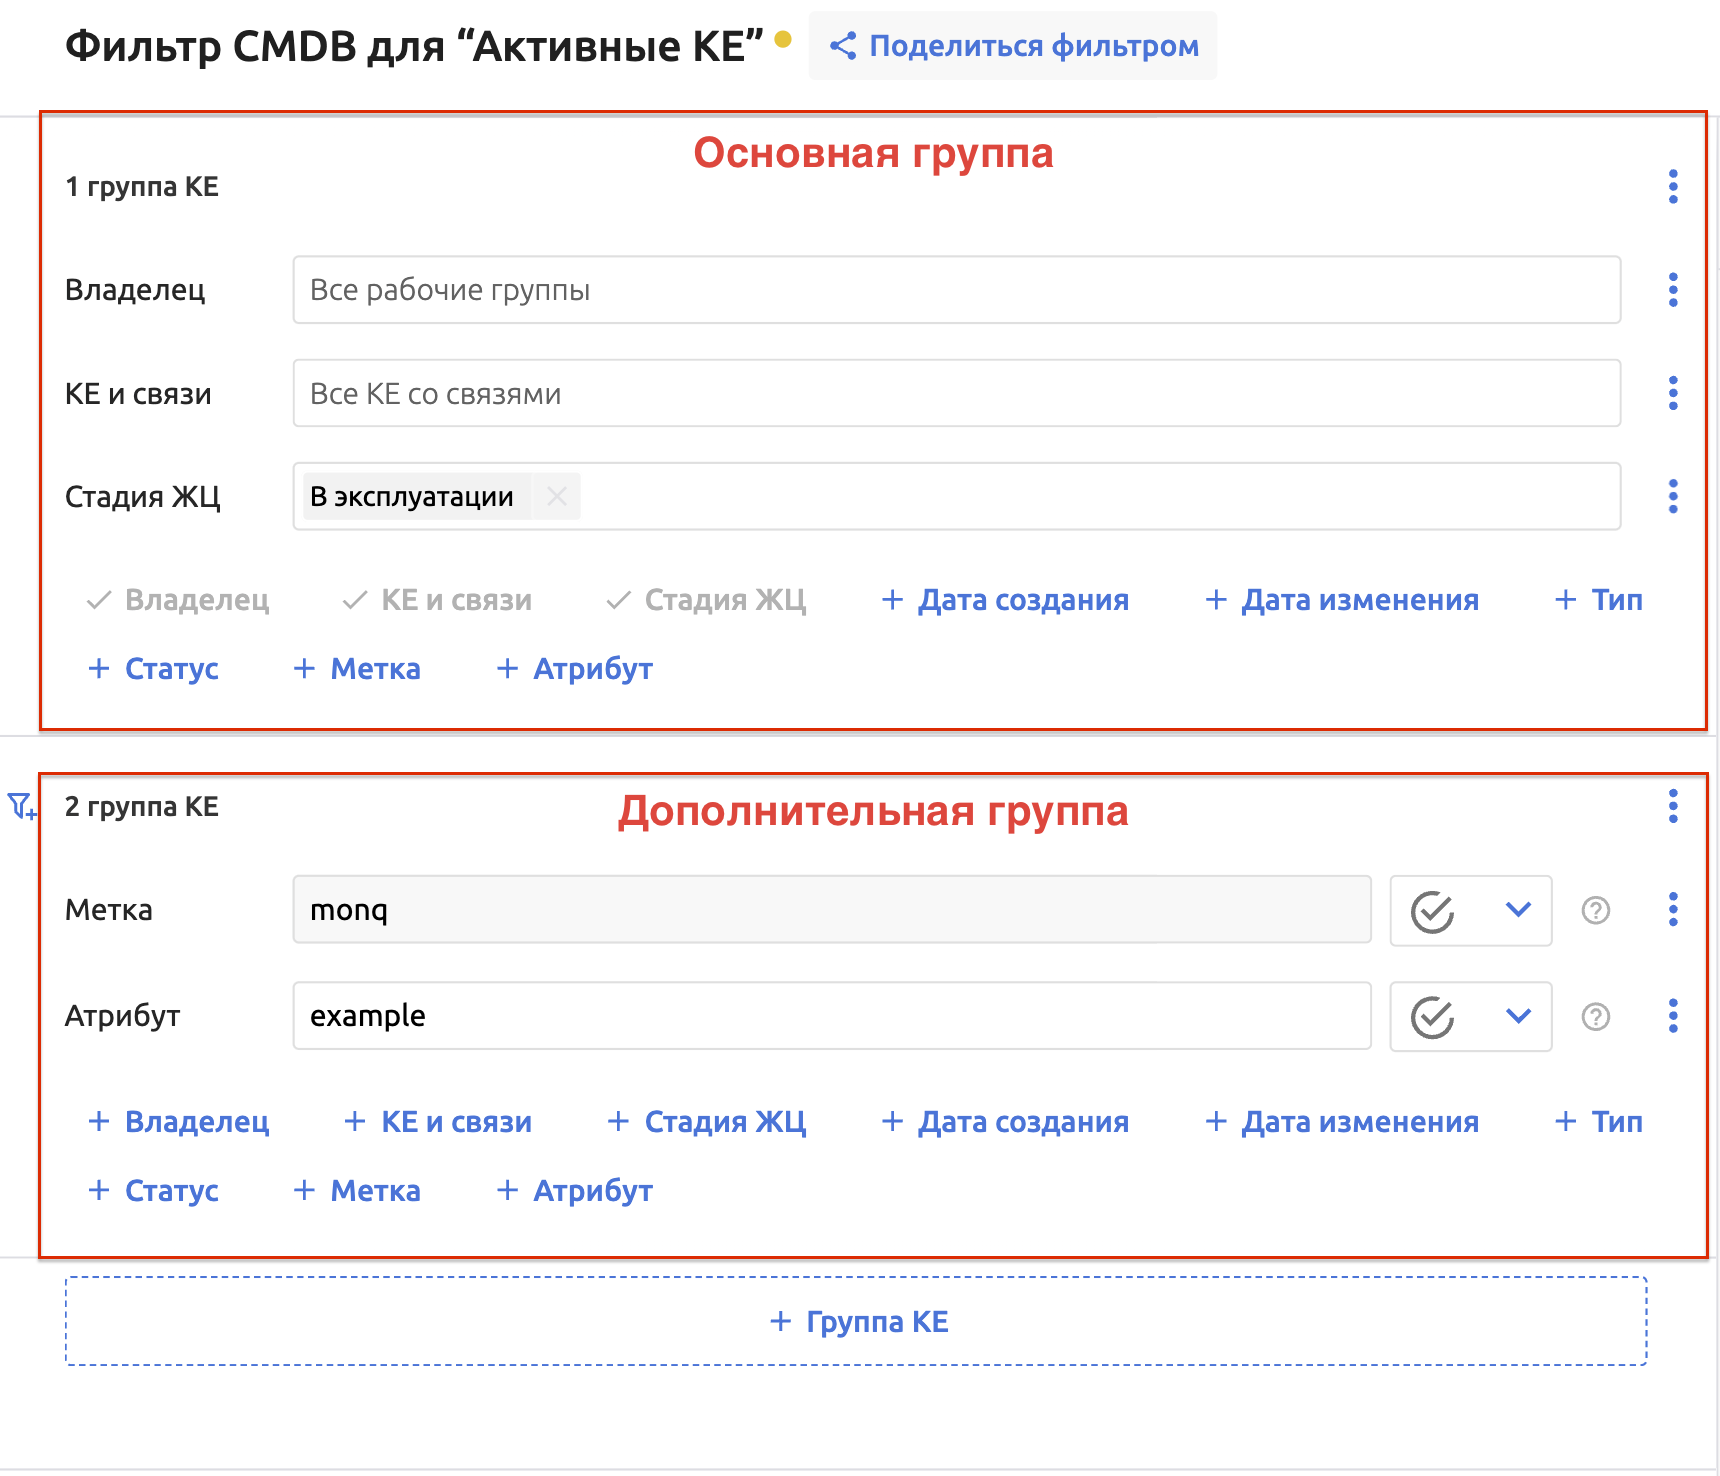Add Статус filter in group 2
The height and width of the screenshot is (1476, 1720).
154,1191
